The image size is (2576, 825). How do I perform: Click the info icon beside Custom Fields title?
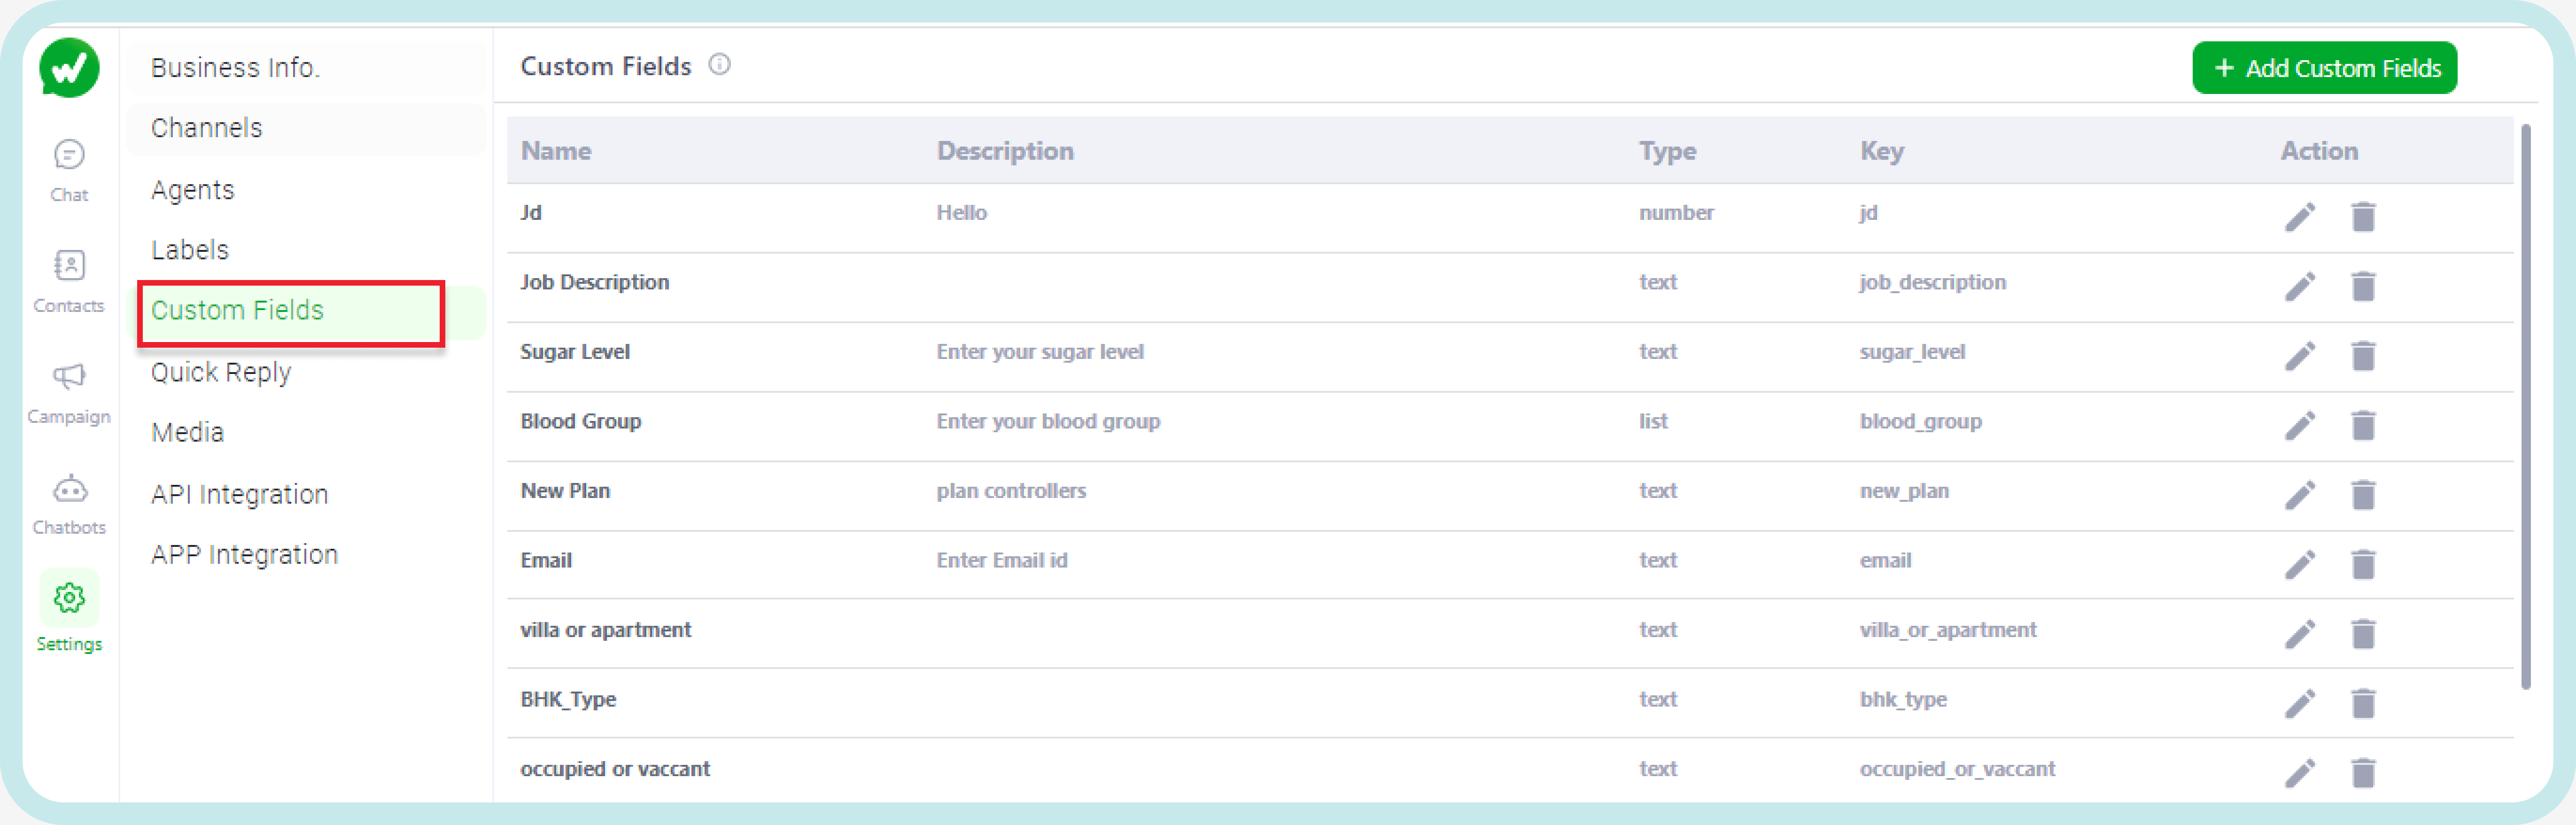pyautogui.click(x=719, y=65)
